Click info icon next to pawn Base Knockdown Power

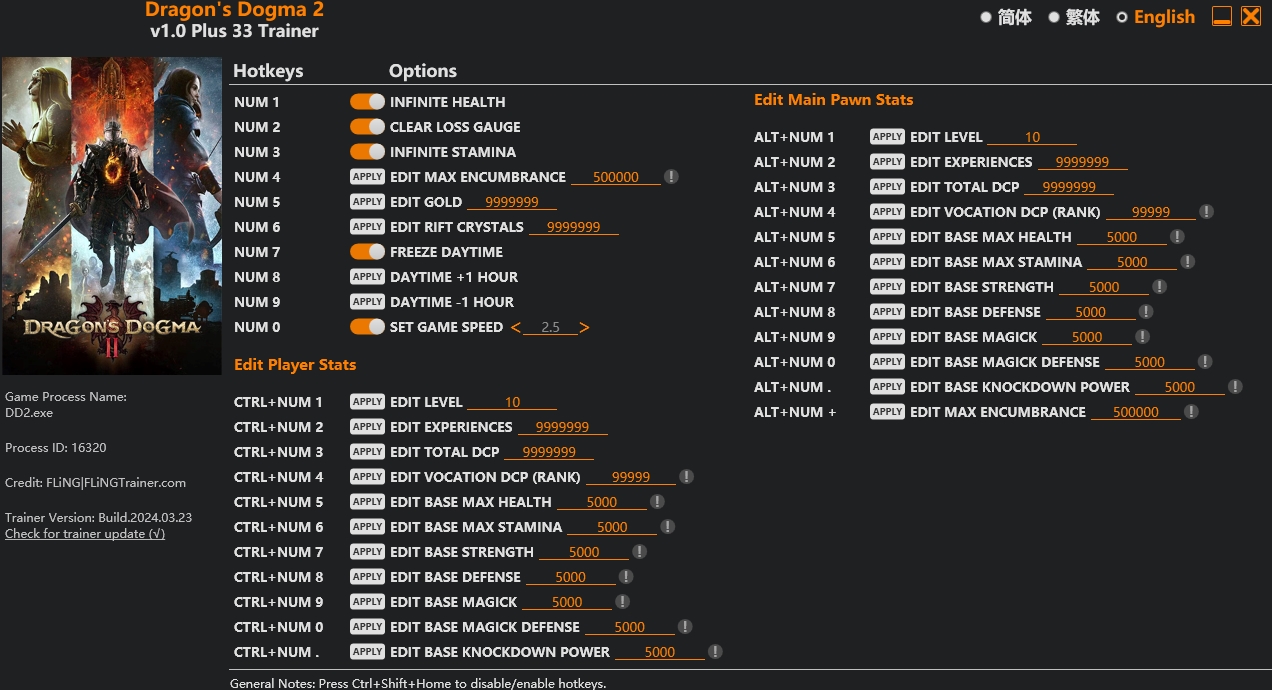pos(1235,387)
